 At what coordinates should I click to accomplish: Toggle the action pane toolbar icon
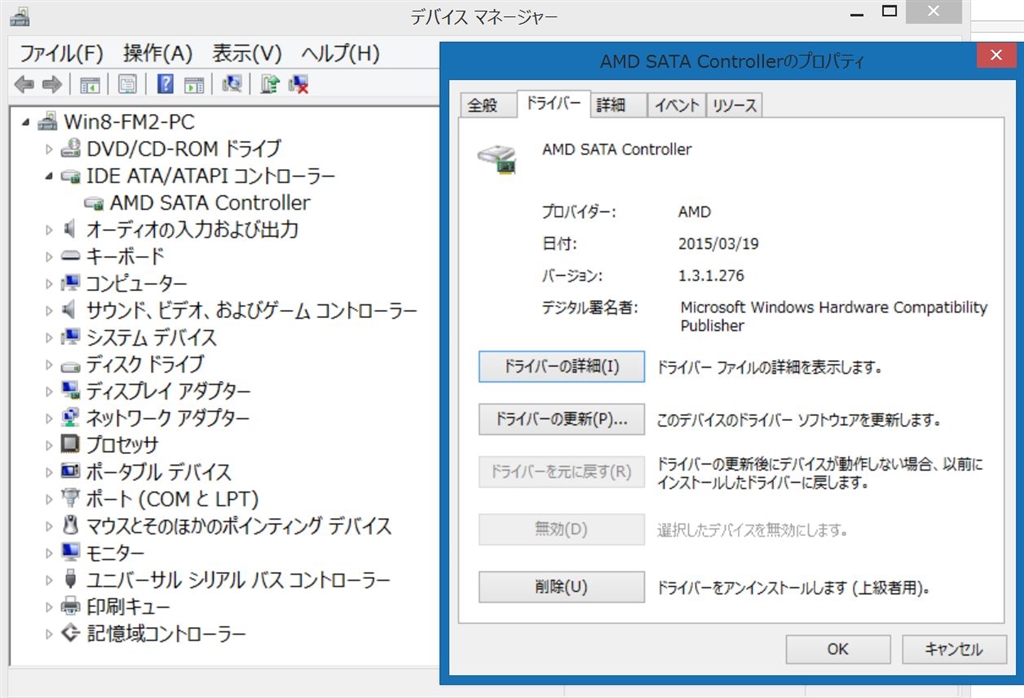pyautogui.click(x=194, y=84)
